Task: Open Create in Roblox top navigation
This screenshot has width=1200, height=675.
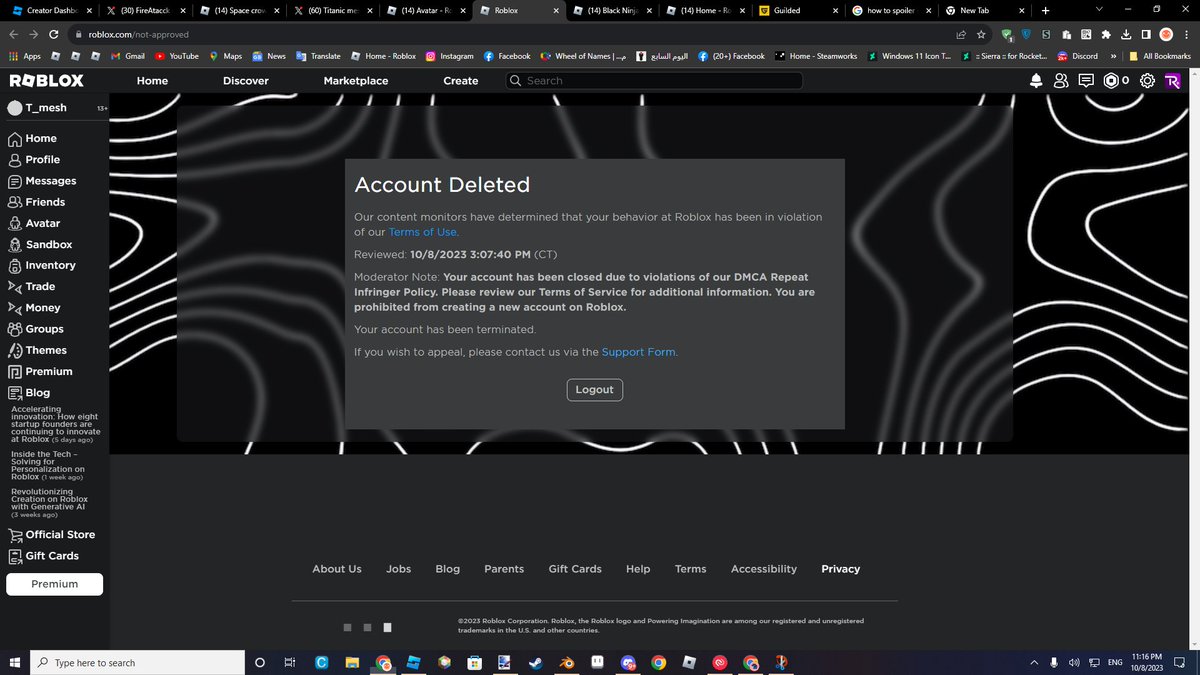Action: pyautogui.click(x=461, y=81)
